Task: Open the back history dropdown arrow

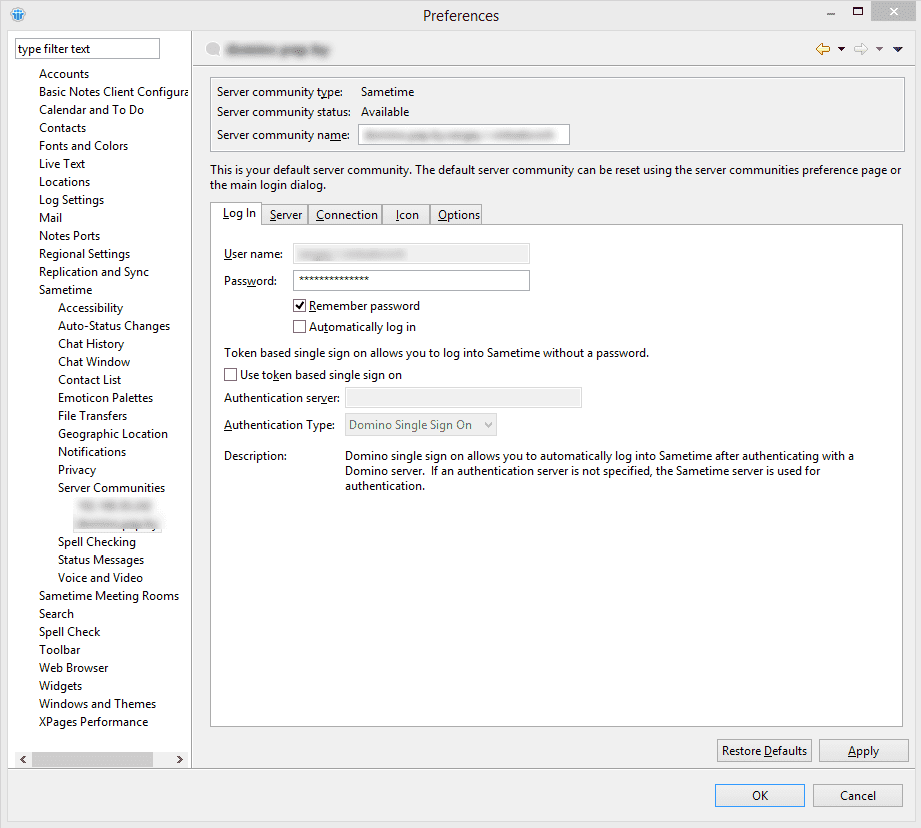Action: coord(841,49)
